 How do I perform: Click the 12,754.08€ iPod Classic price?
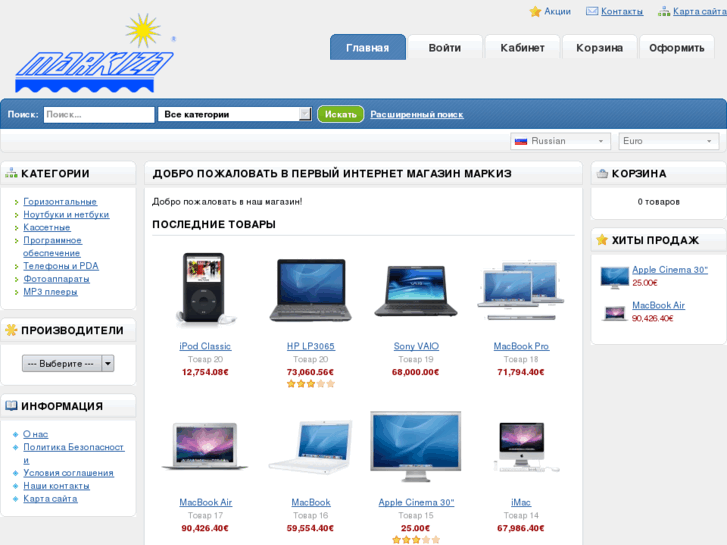[205, 372]
